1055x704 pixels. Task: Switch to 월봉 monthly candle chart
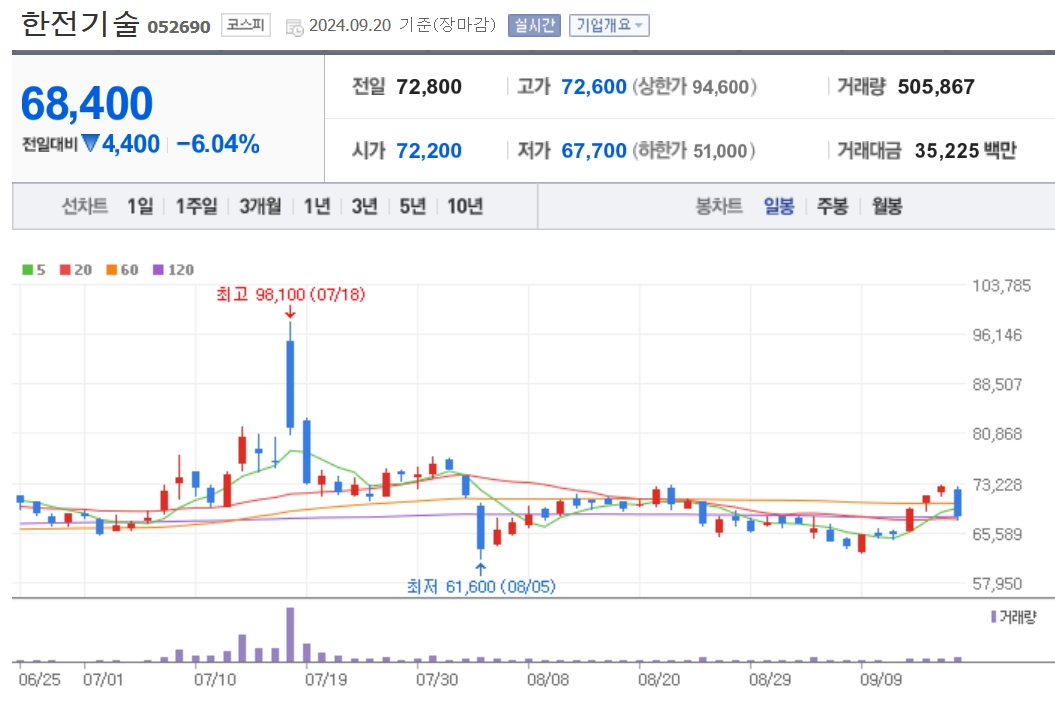(887, 206)
